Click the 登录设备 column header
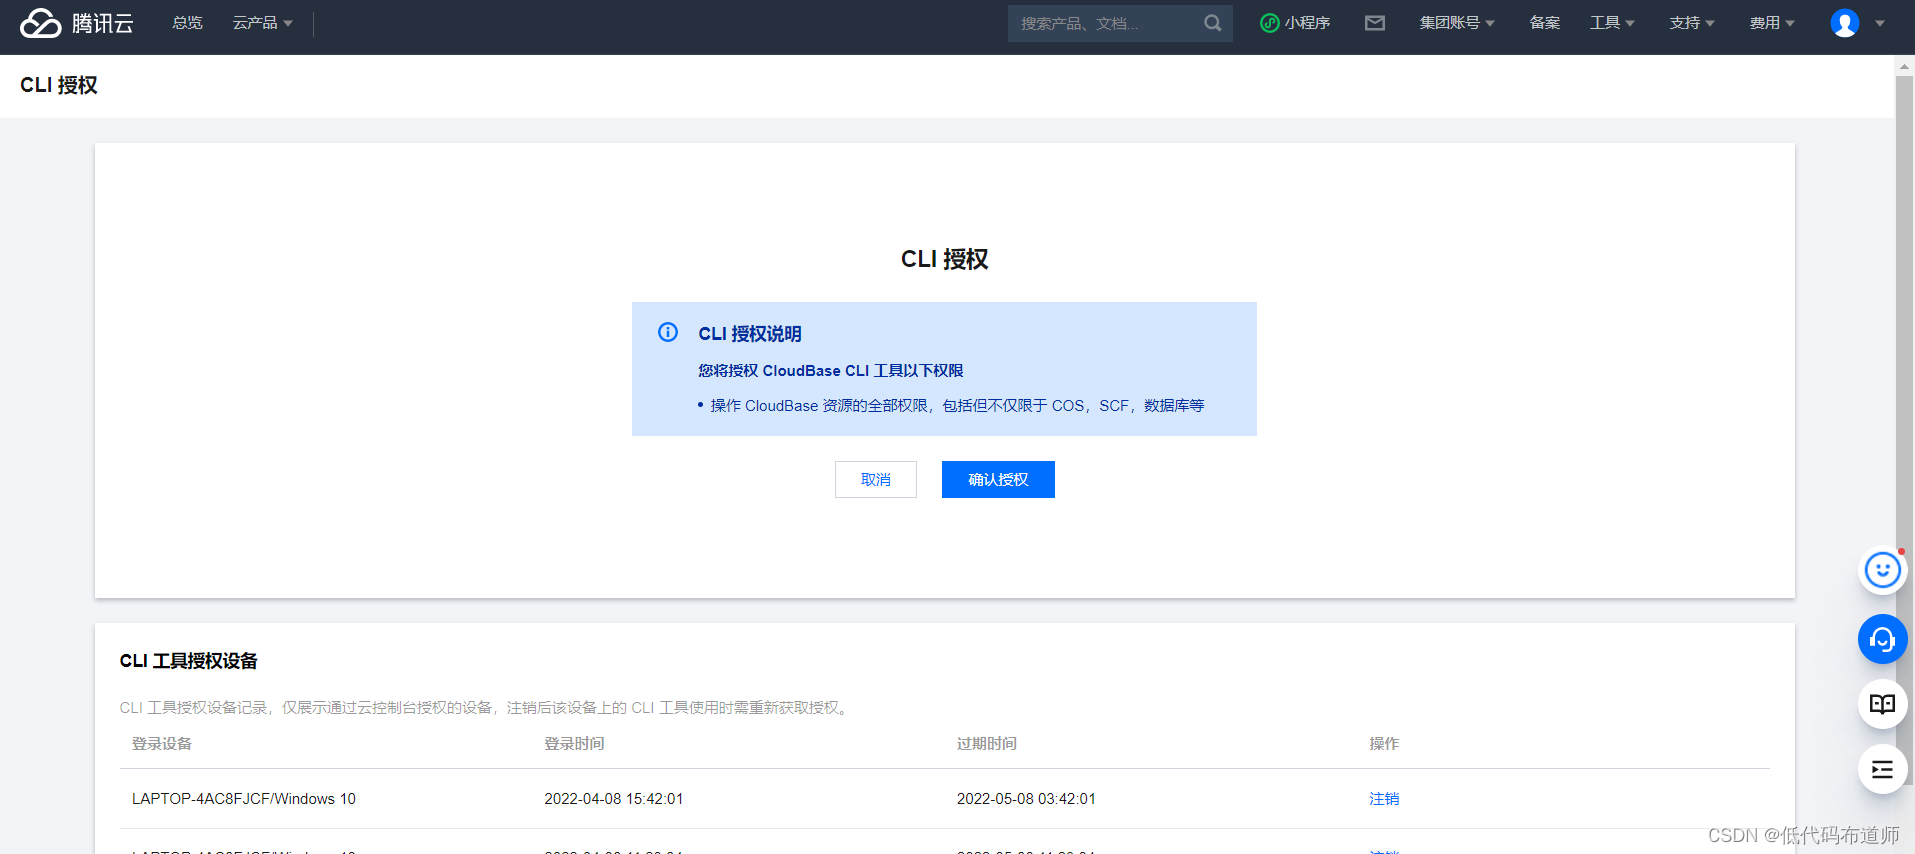The height and width of the screenshot is (854, 1915). 162,744
